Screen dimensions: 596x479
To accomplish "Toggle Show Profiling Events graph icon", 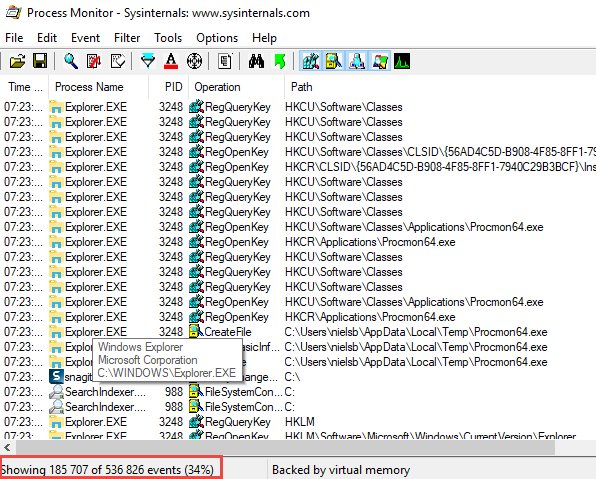I will coord(402,61).
